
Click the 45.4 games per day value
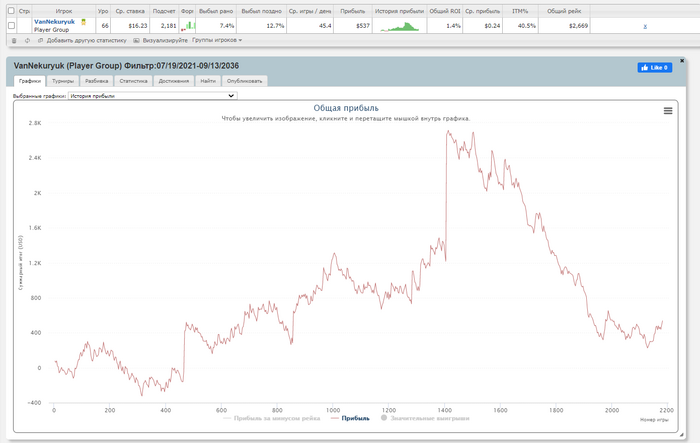click(325, 26)
